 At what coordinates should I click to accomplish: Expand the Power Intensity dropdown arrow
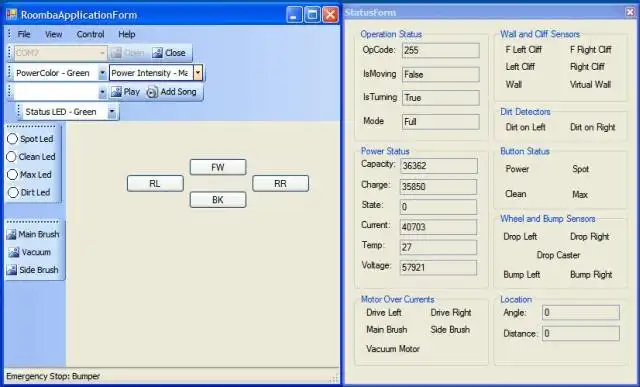tap(198, 73)
